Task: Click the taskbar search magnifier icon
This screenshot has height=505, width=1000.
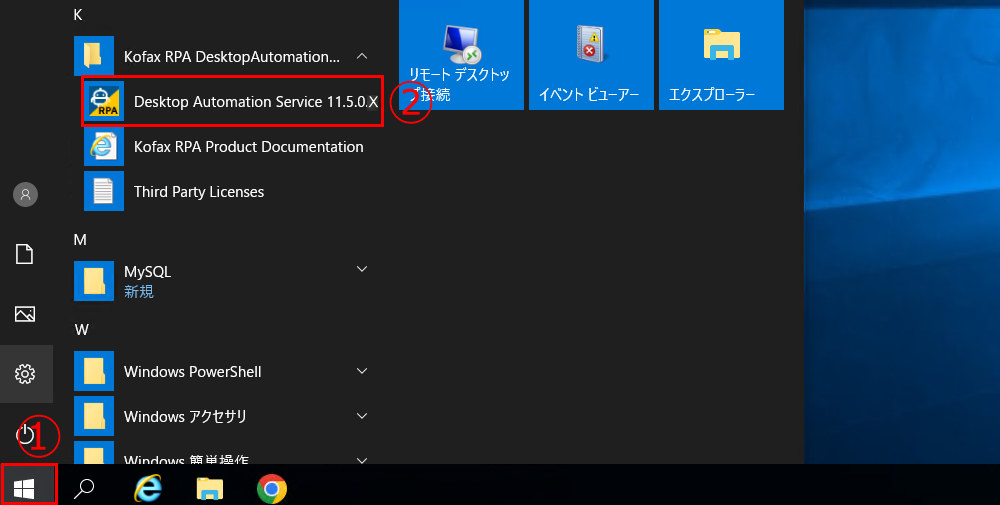Action: click(84, 489)
